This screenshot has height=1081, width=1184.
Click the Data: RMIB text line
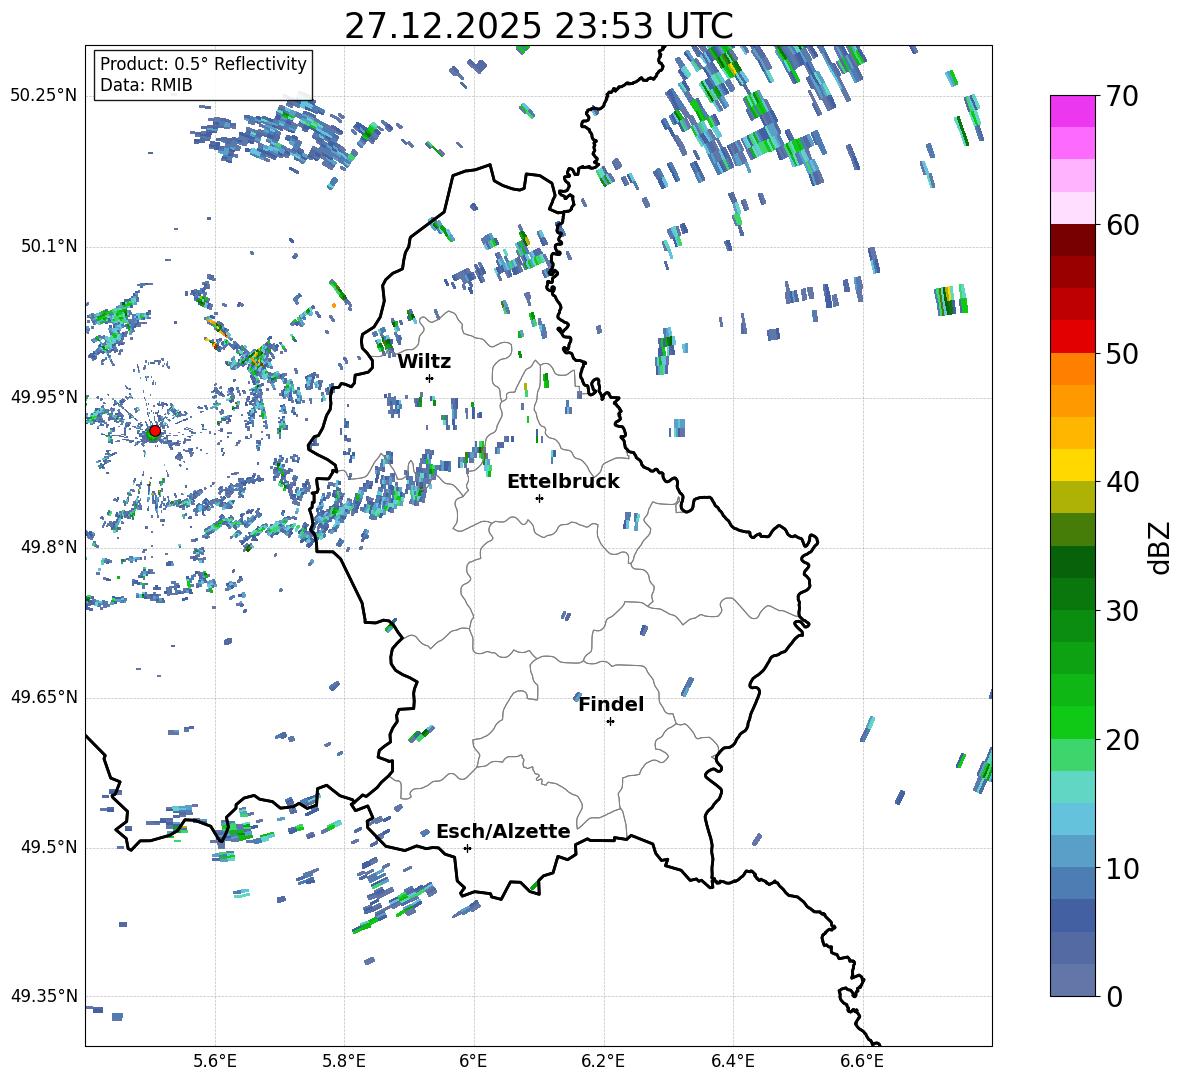point(146,85)
